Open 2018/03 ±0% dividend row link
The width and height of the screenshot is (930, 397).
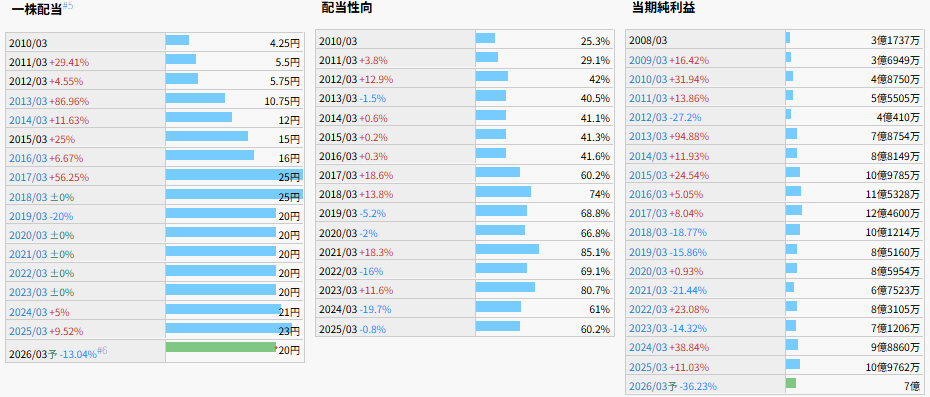click(x=28, y=197)
